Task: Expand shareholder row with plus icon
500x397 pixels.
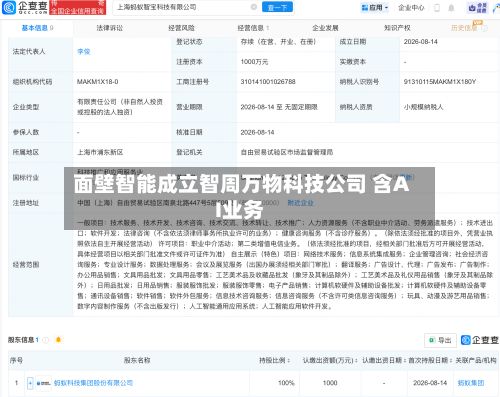Action: click(30, 383)
